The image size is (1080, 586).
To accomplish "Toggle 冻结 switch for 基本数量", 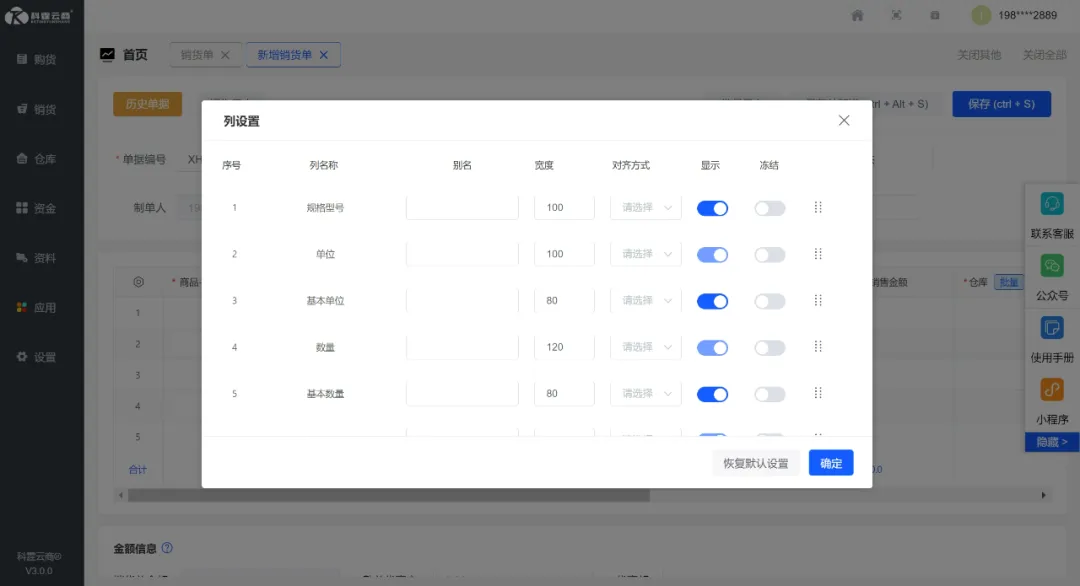I will coord(769,394).
